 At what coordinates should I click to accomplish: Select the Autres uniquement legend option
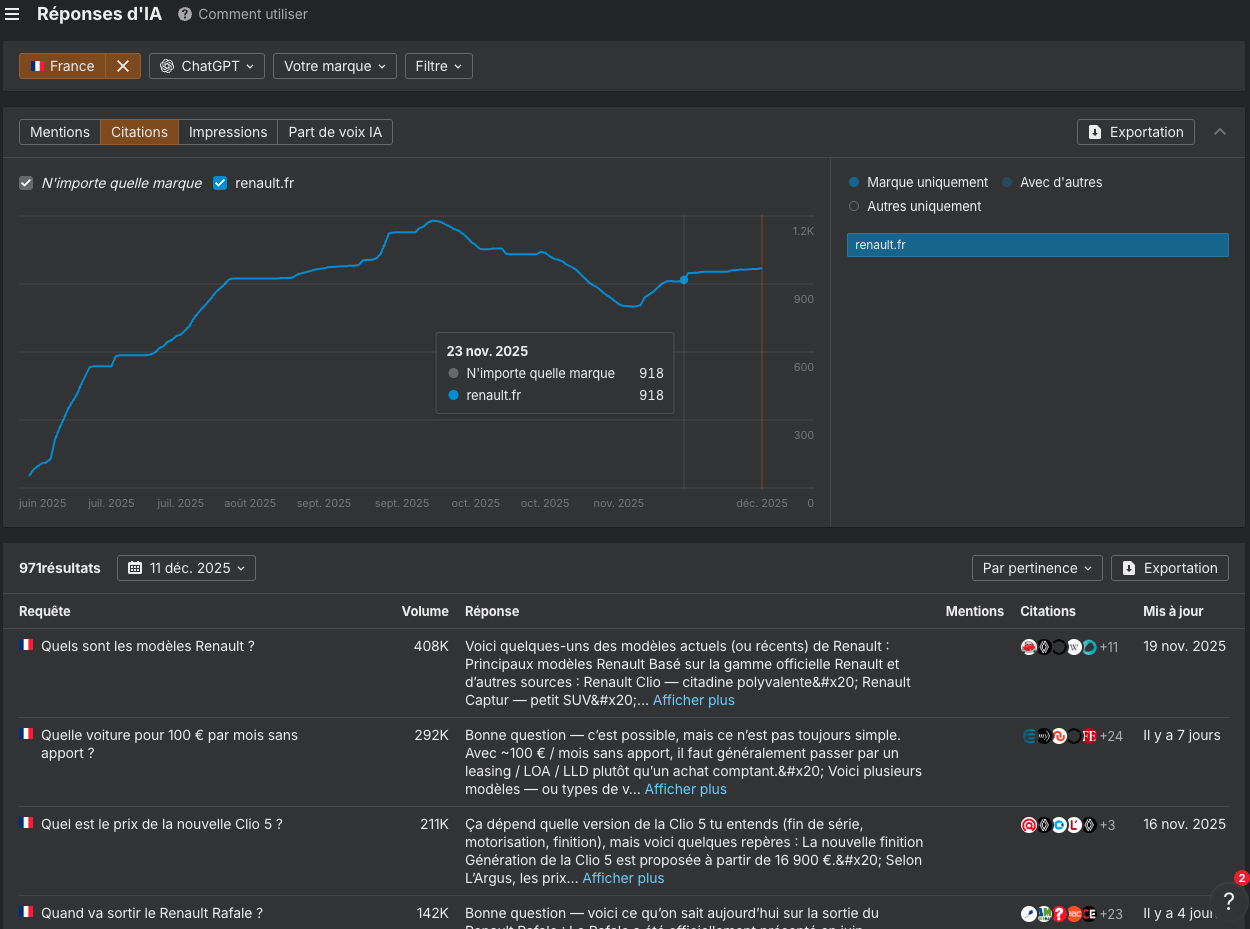click(854, 206)
